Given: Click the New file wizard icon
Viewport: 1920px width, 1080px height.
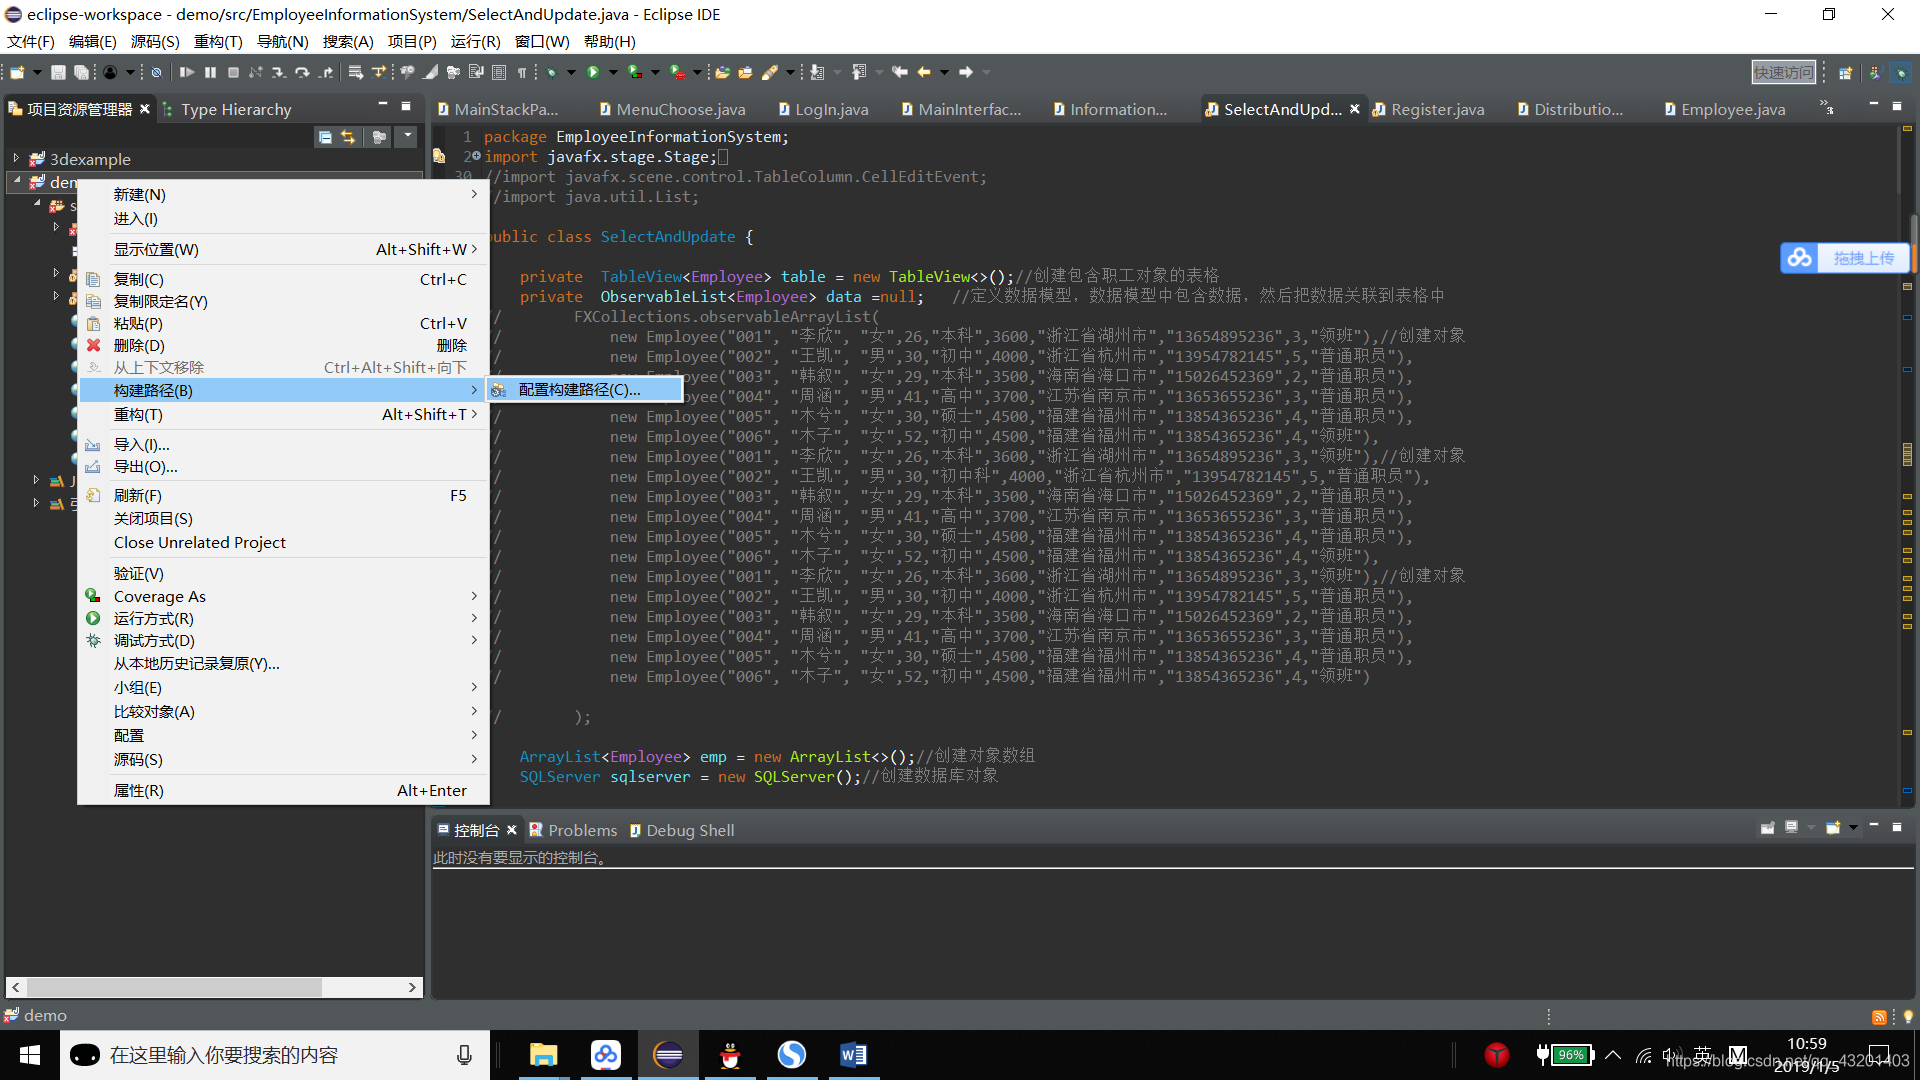Looking at the screenshot, I should pos(17,72).
